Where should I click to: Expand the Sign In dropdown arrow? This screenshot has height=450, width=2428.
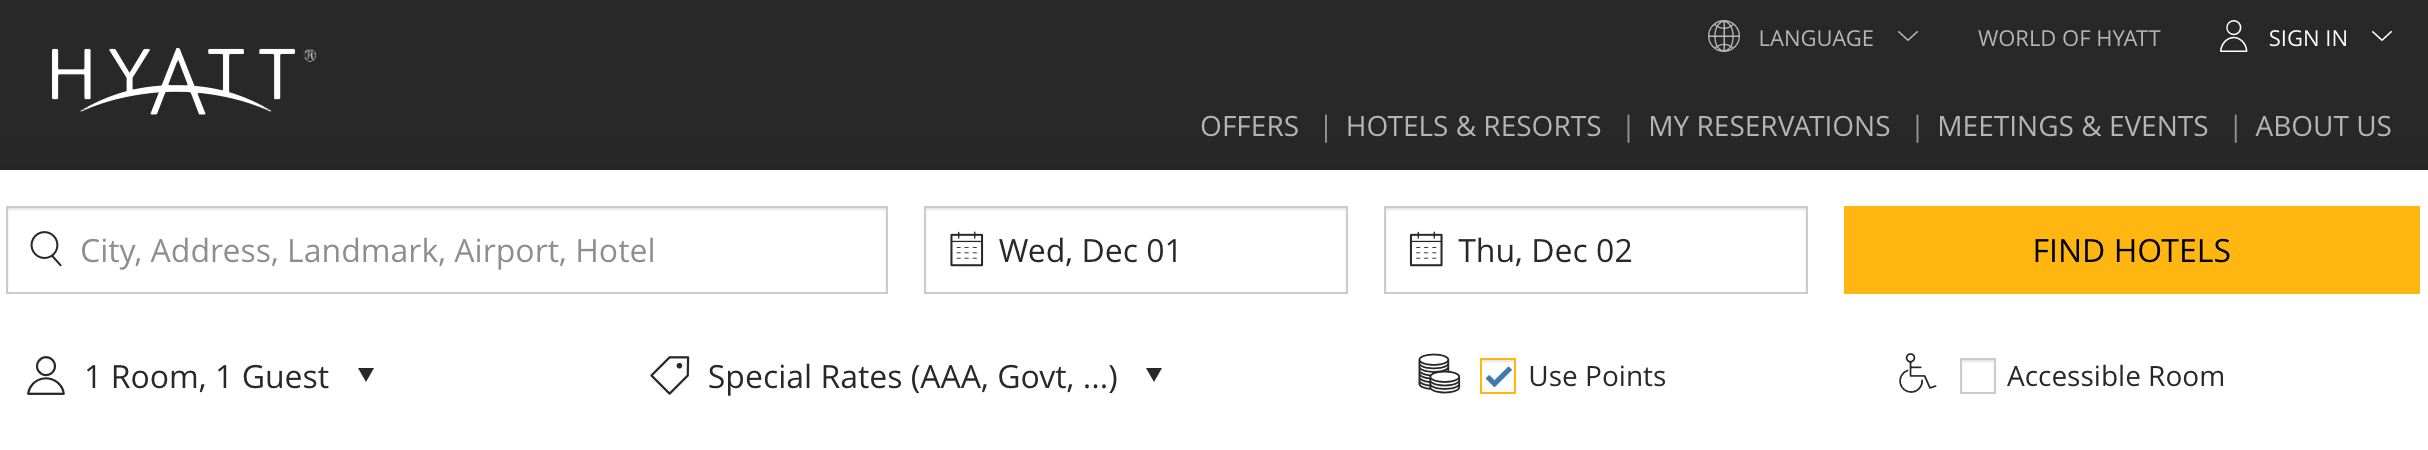(x=2382, y=37)
